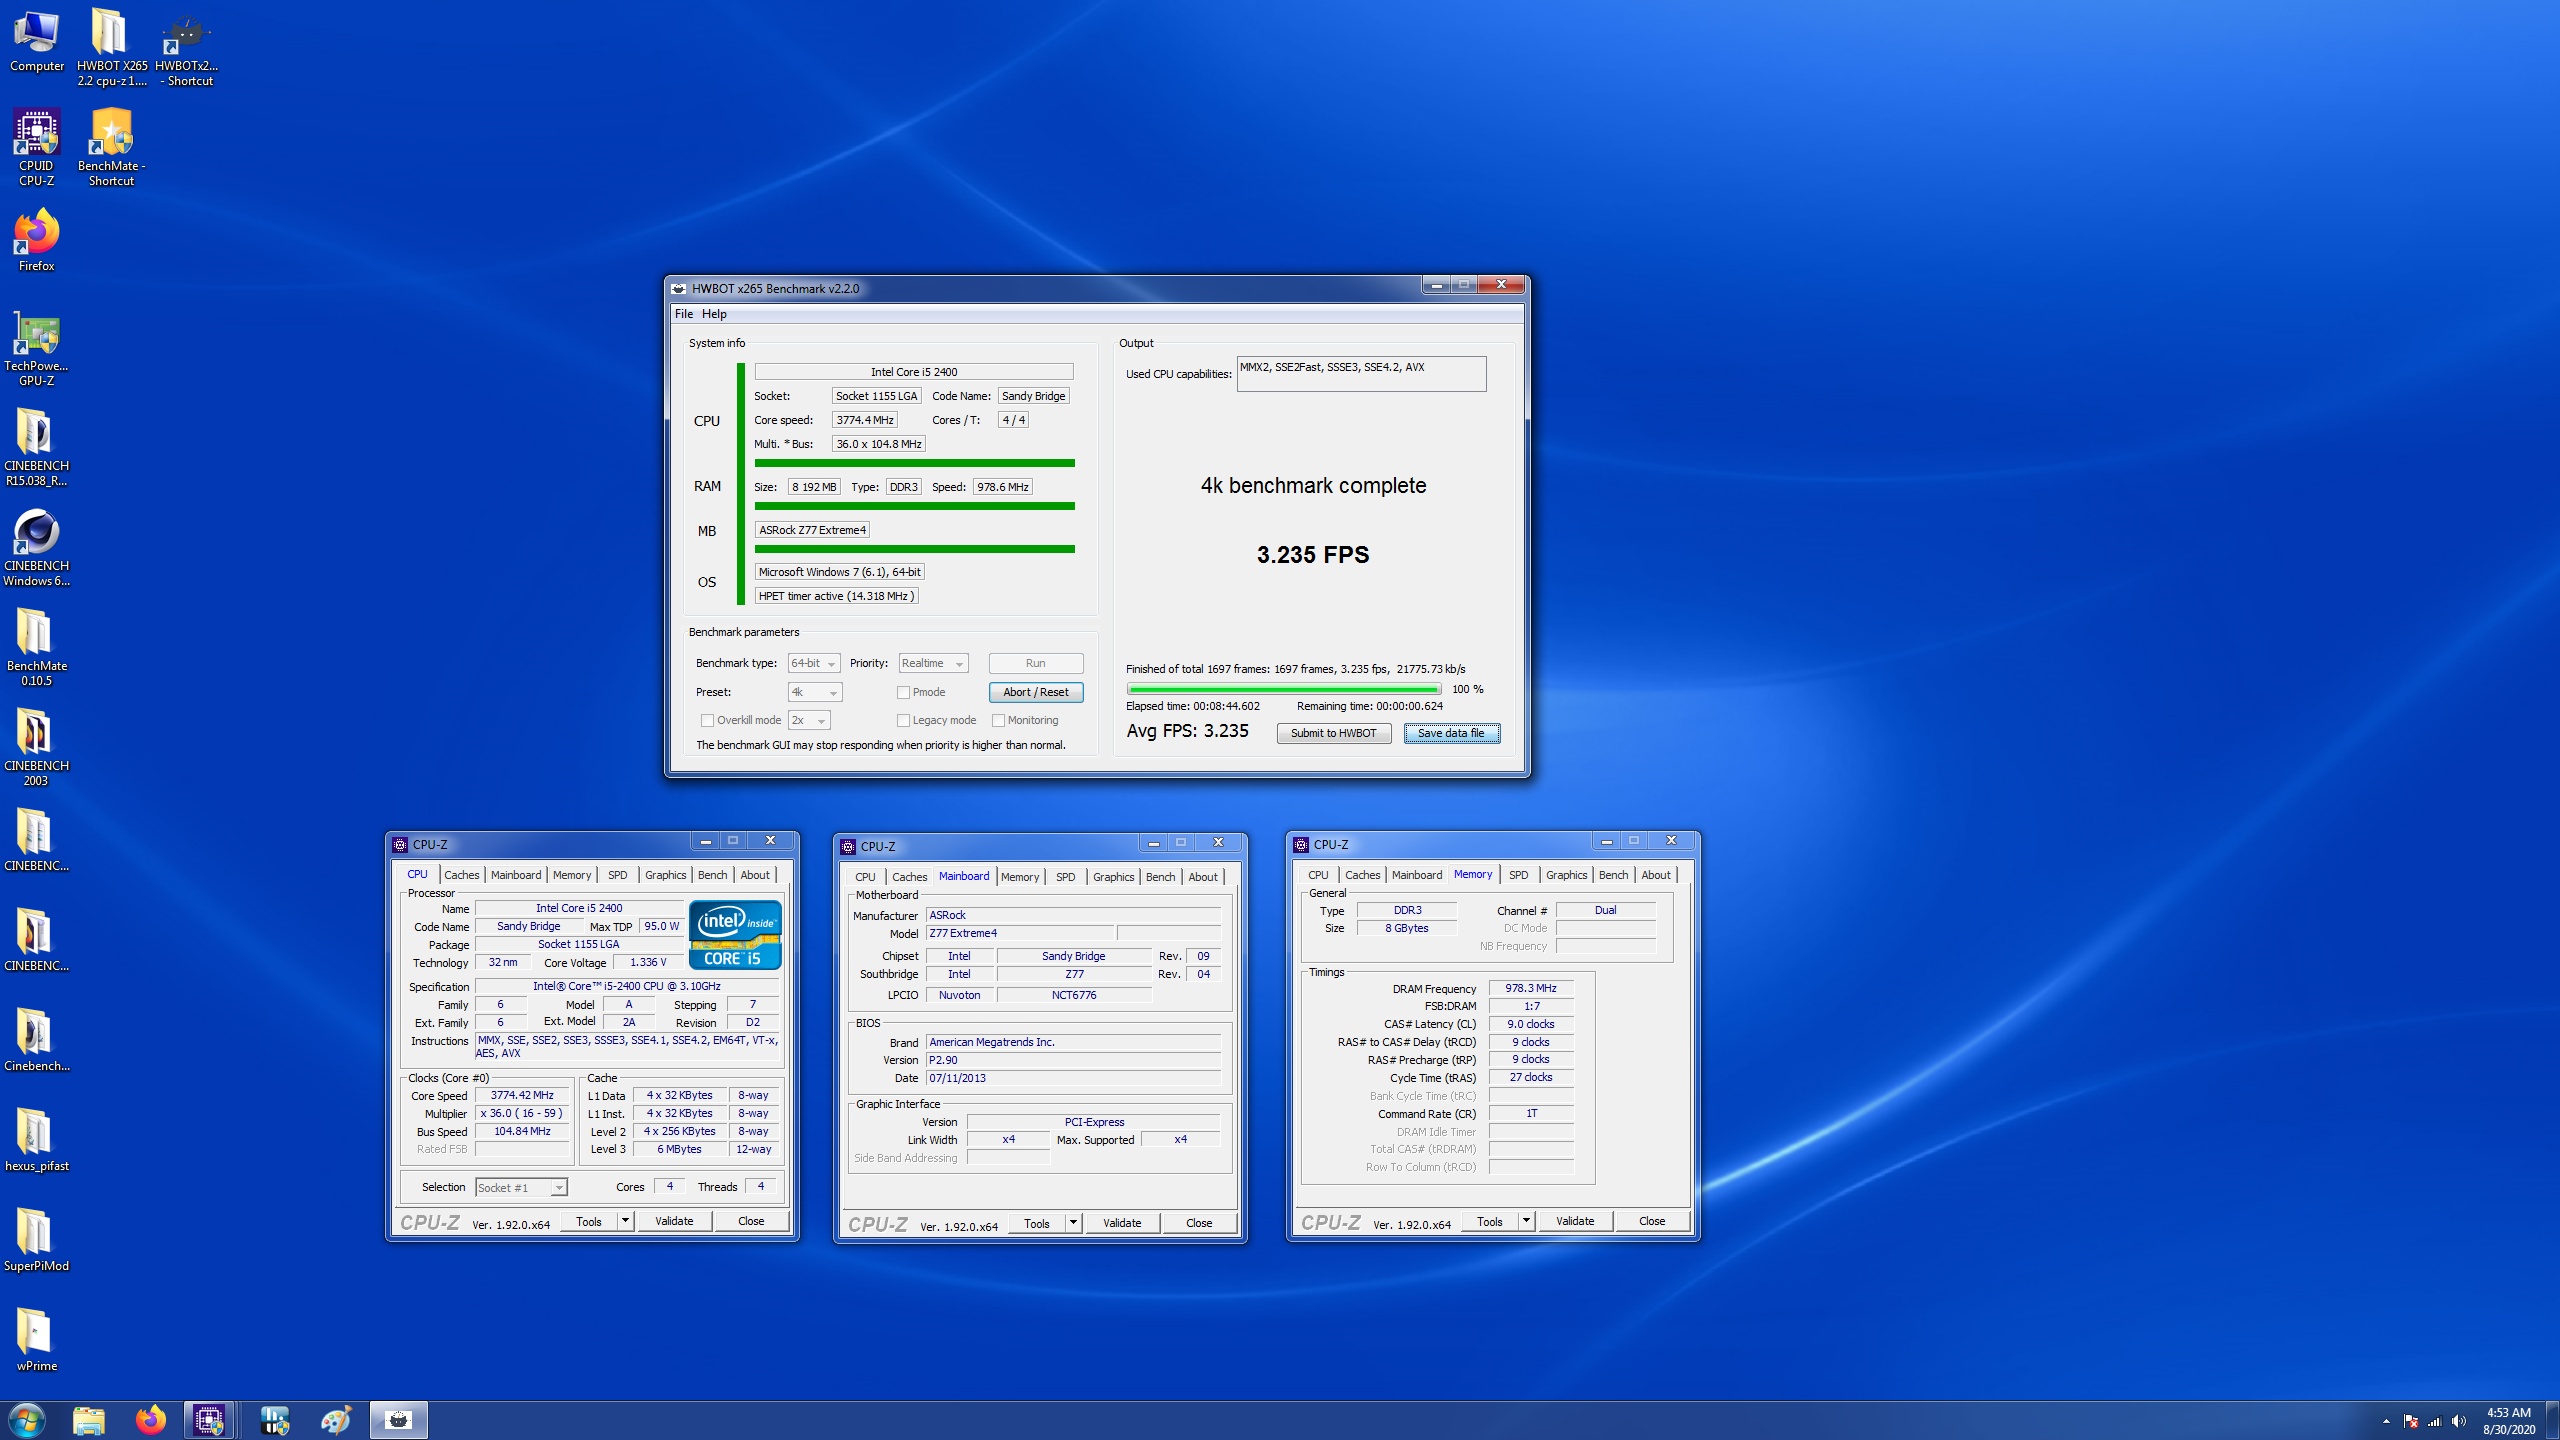Toggle the Overkill mode checkbox
The image size is (2560, 1440).
coord(707,720)
